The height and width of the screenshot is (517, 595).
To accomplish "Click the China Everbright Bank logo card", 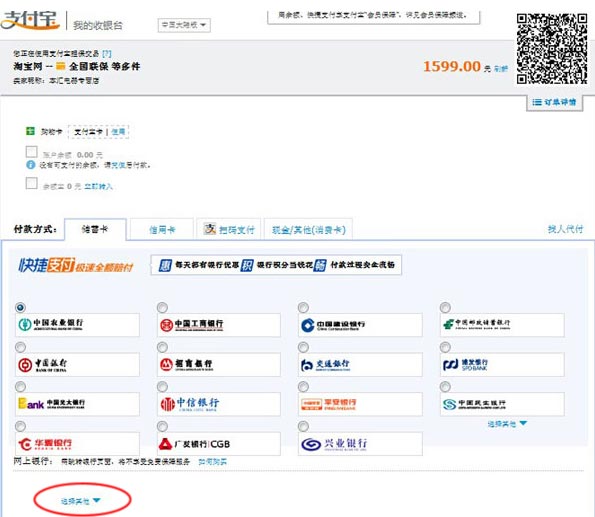I will [77, 404].
